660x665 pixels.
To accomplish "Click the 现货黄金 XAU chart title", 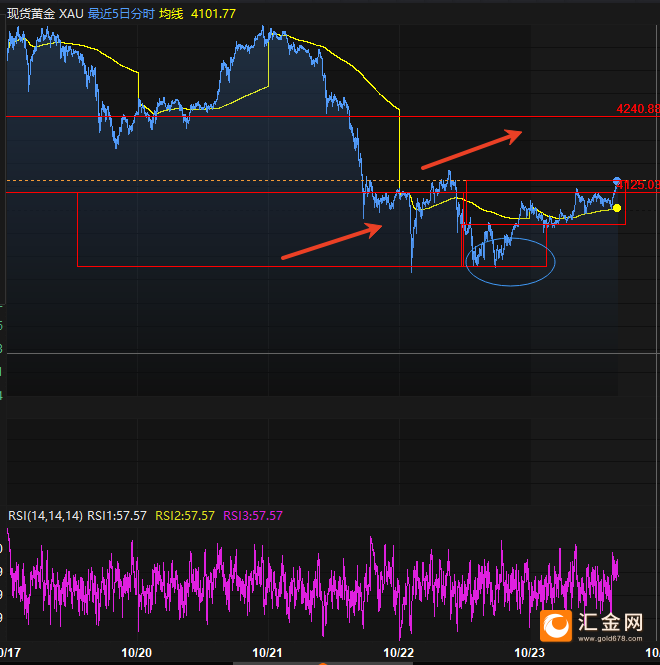I will tap(45, 14).
